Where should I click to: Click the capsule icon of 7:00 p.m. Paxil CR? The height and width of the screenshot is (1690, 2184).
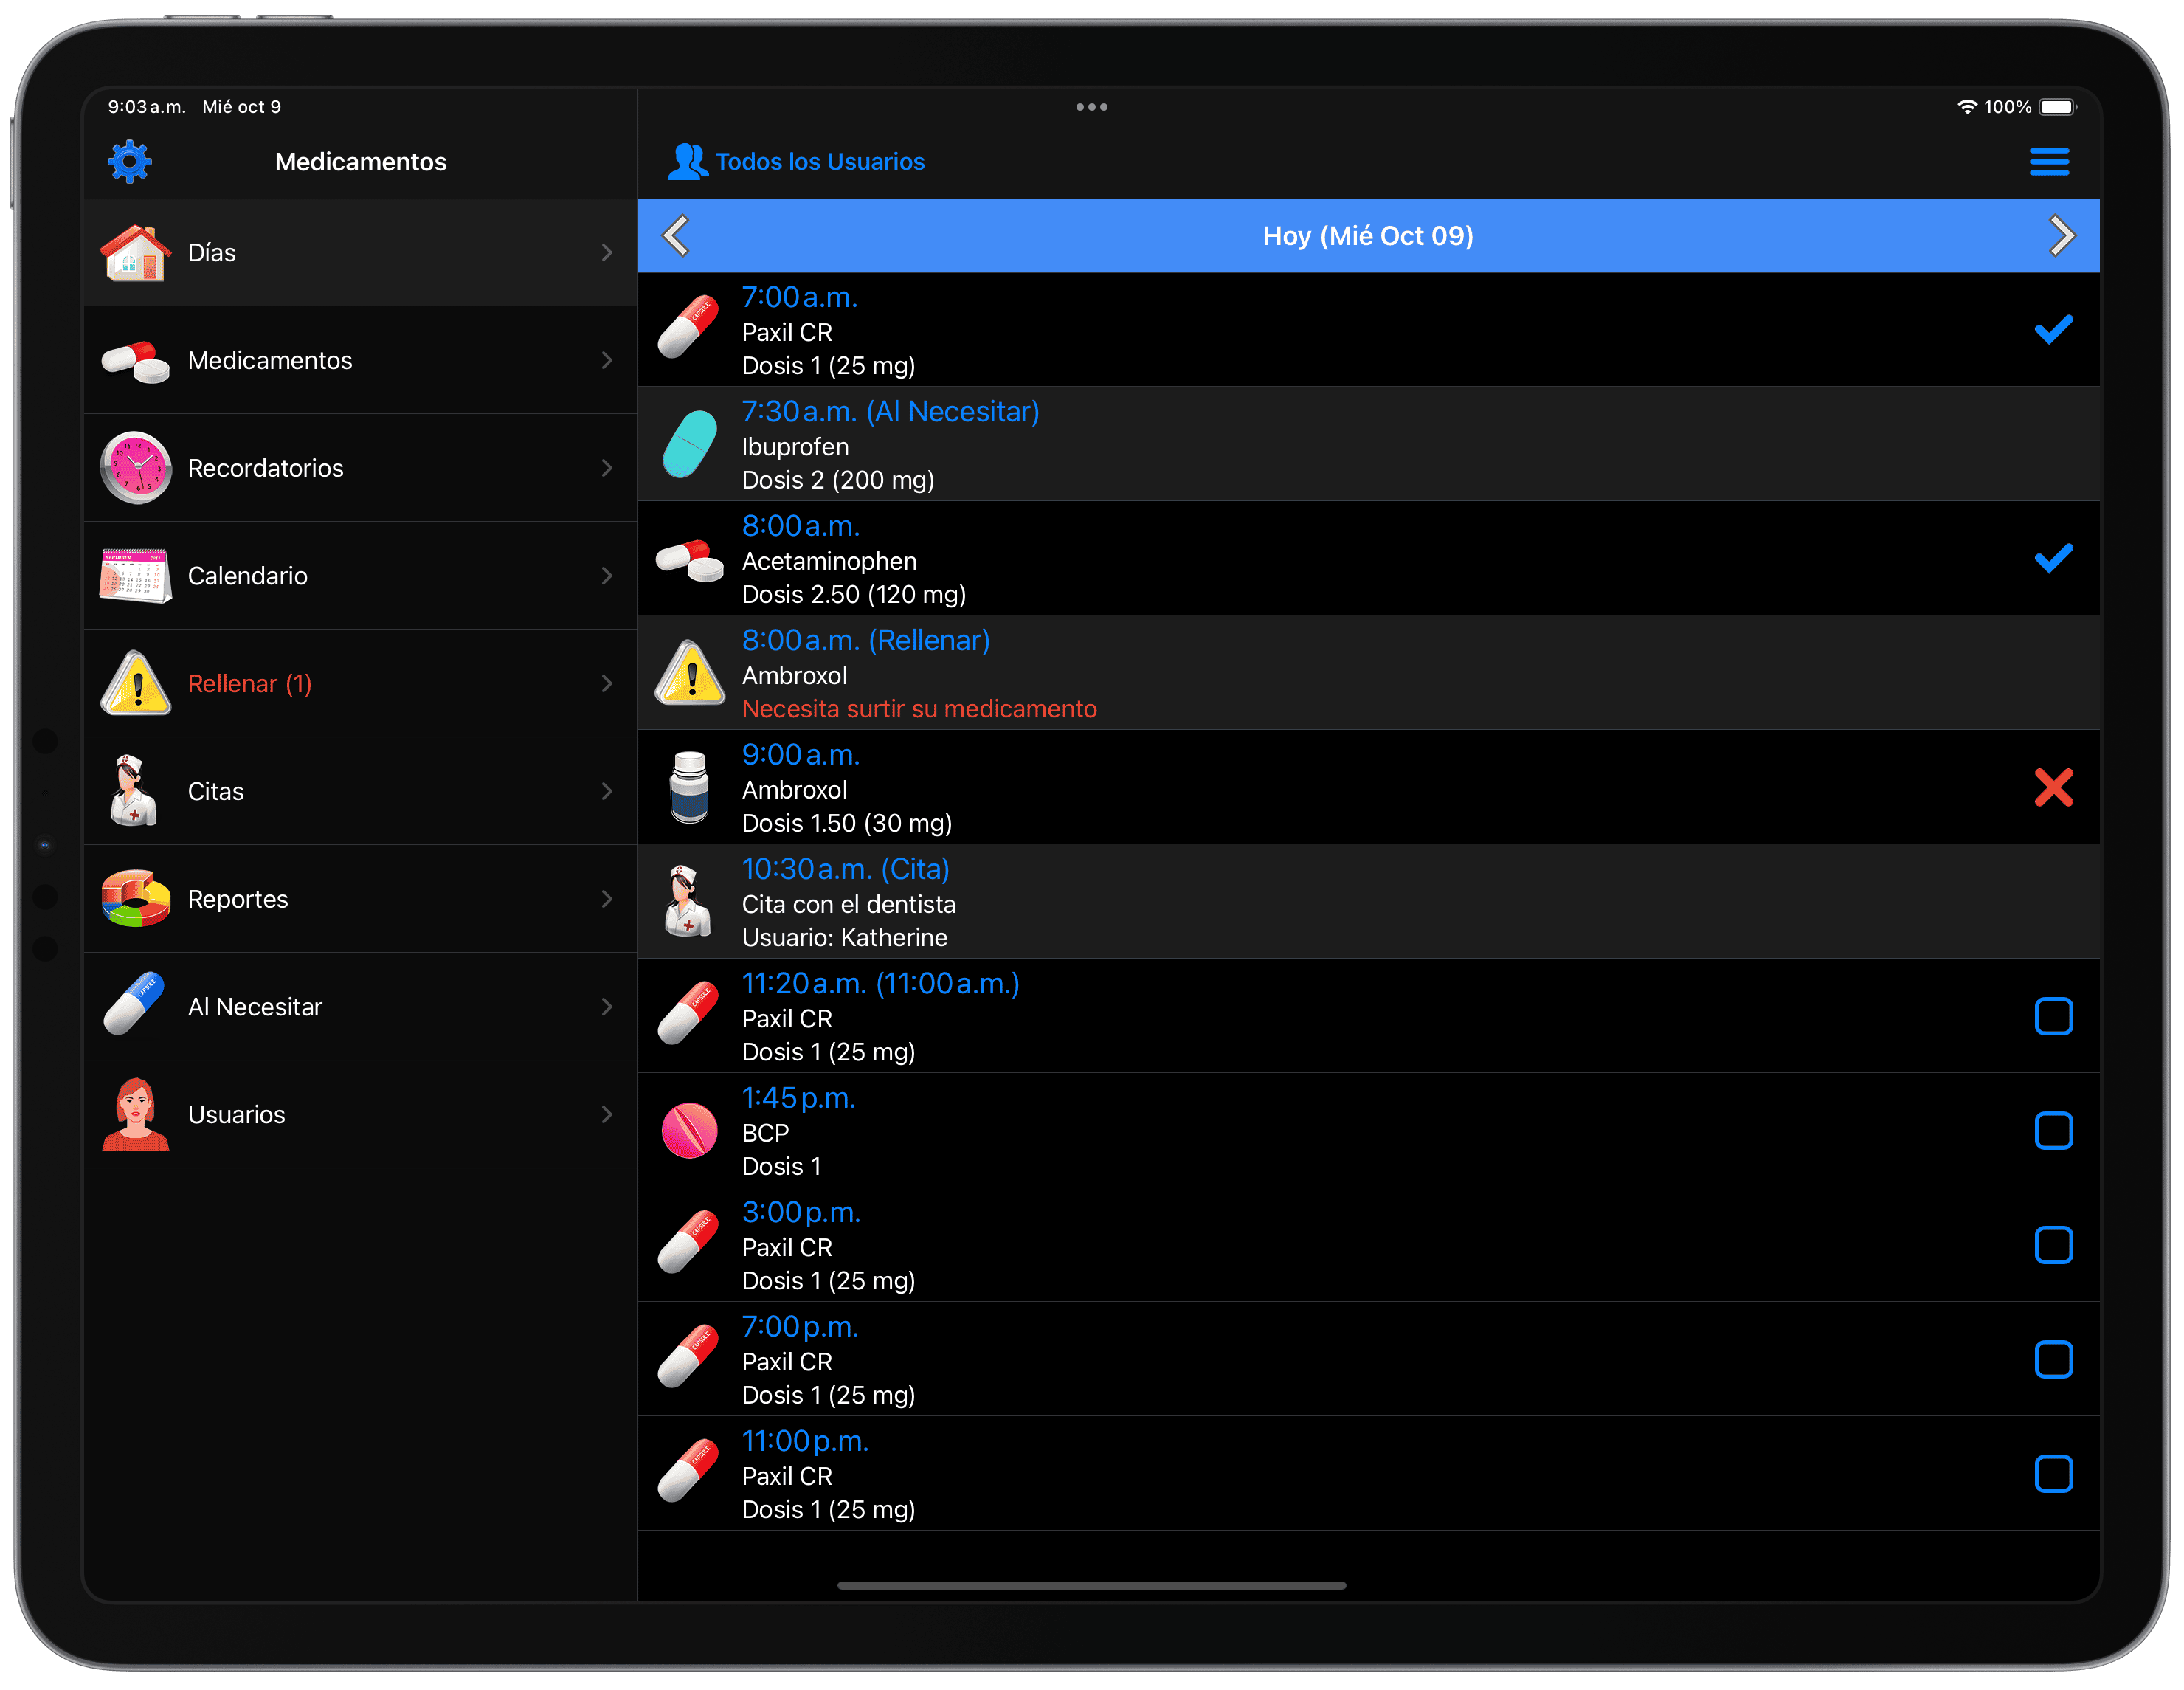click(689, 1357)
